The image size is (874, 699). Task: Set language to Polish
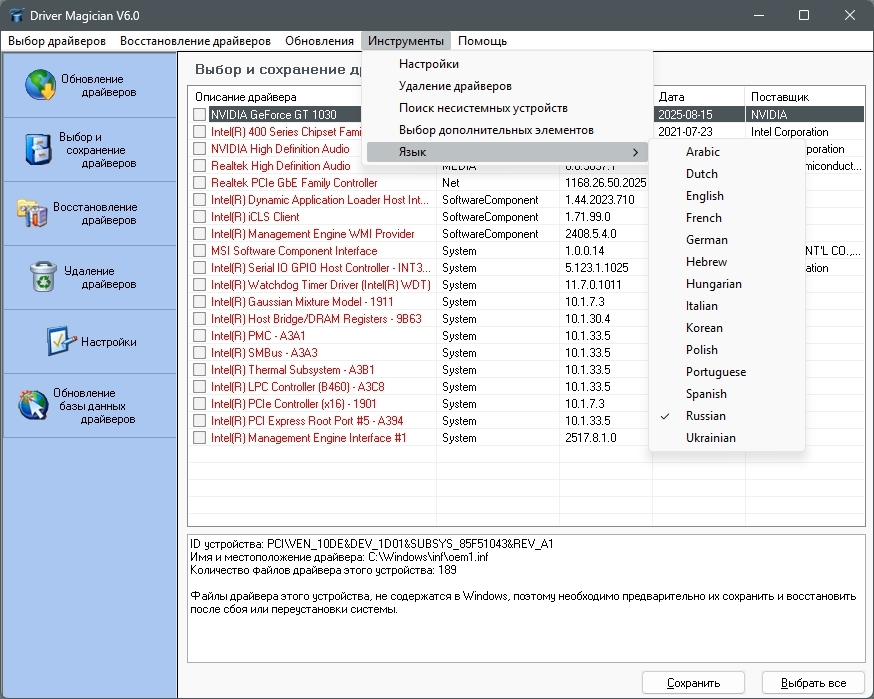click(726, 350)
